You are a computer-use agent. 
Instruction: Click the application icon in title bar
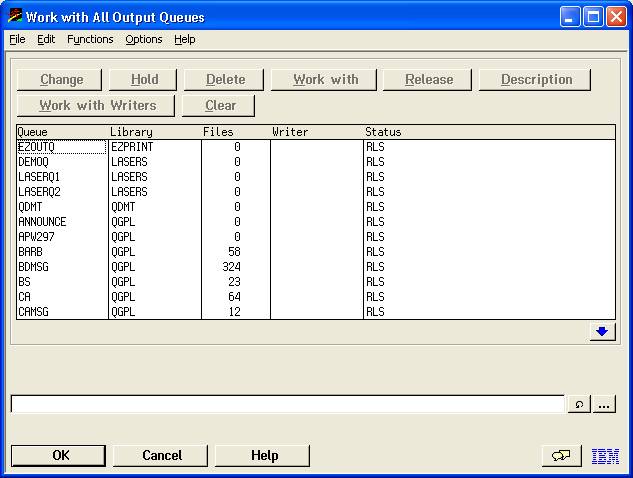15,16
